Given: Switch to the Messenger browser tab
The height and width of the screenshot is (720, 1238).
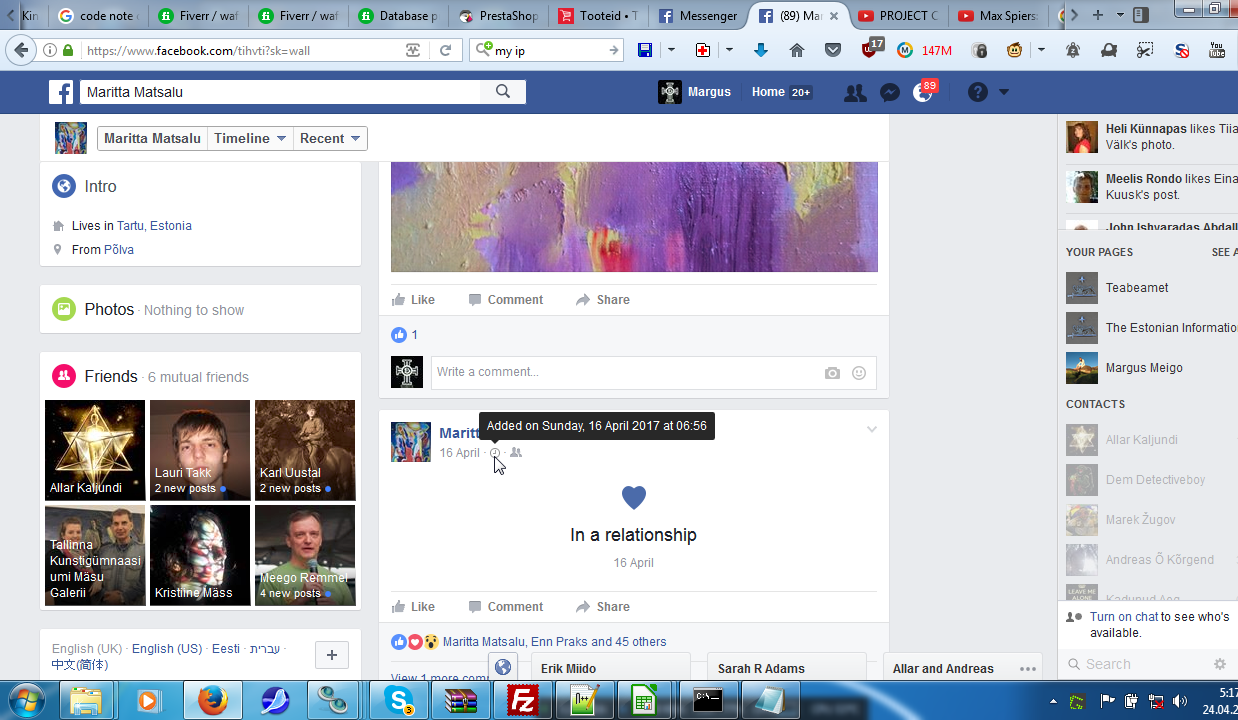Looking at the screenshot, I should coord(699,16).
